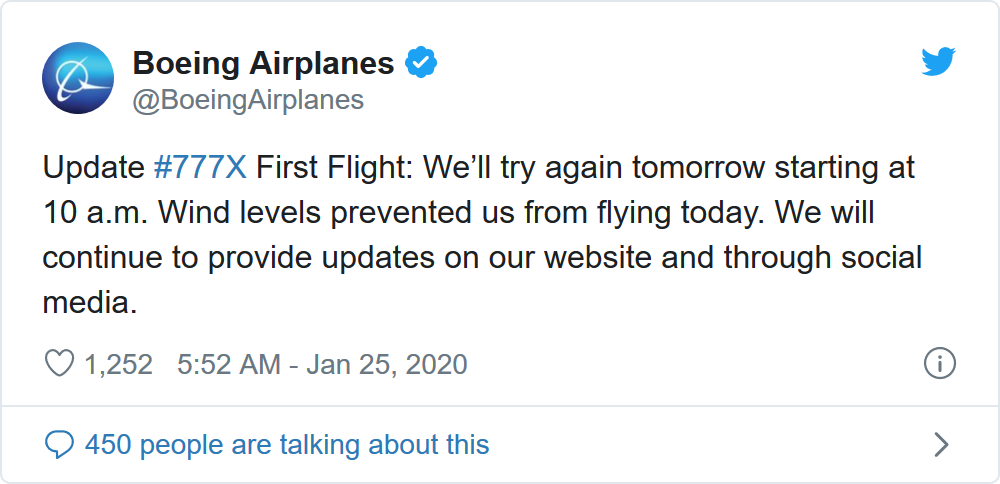Open the Boeing Airplanes display name
The image size is (1000, 484).
click(x=263, y=64)
